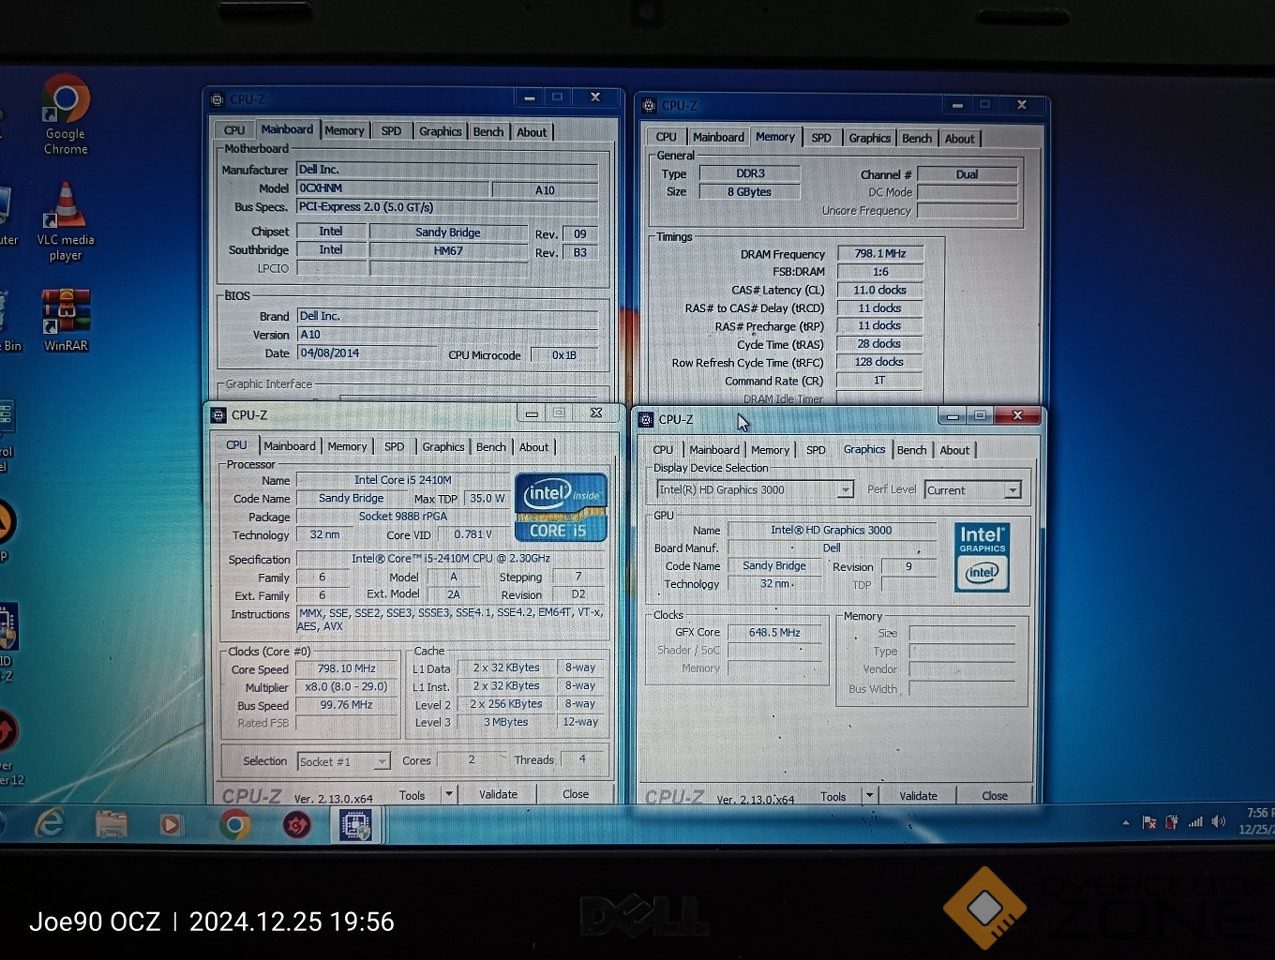Open the WinRAR desktop shortcut

66,320
